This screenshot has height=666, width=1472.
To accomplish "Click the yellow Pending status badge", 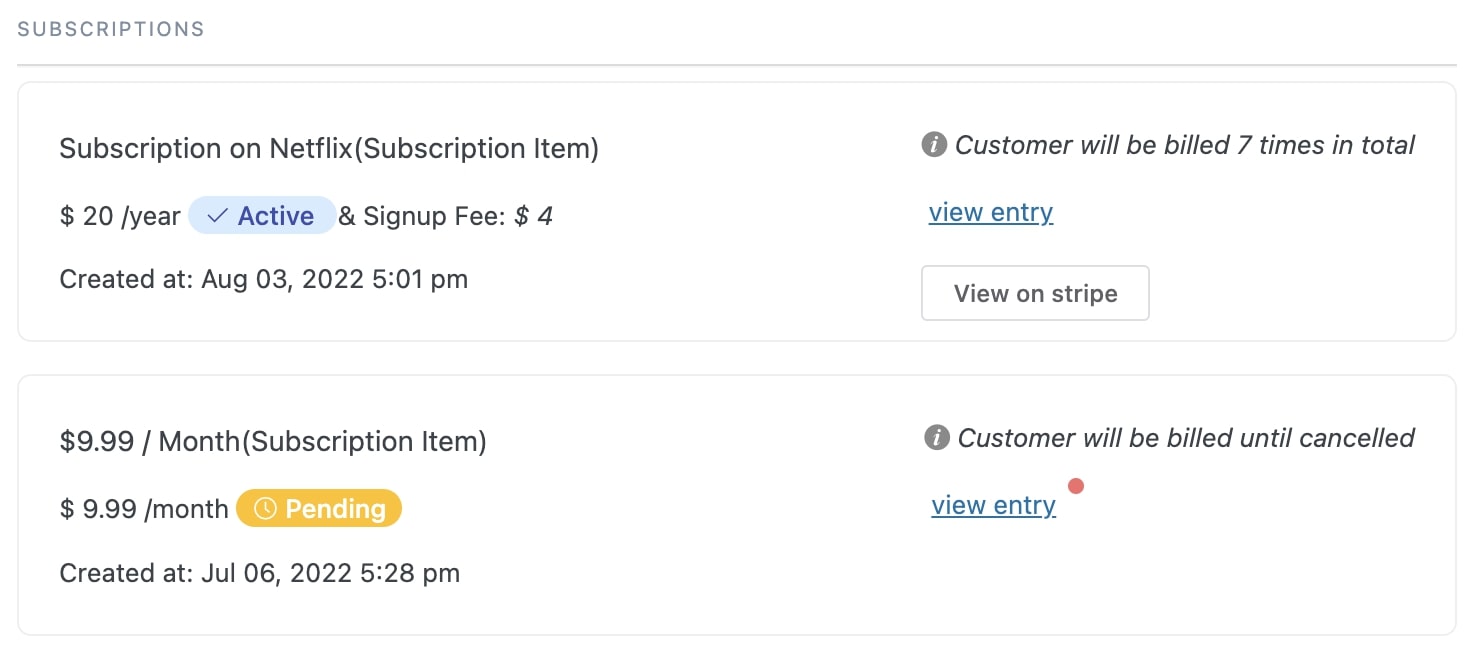I will tap(319, 509).
